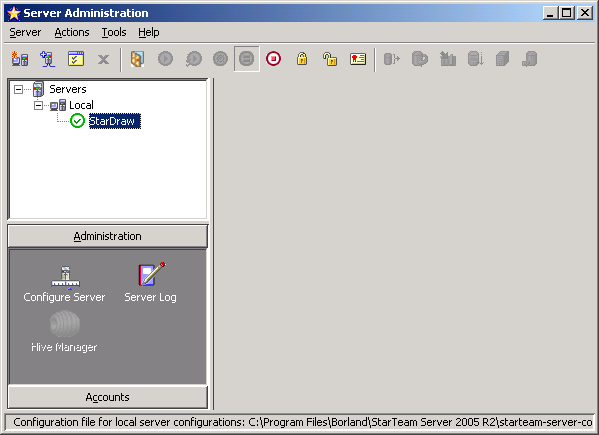Click the grayed Start with Override icon

pyautogui.click(x=194, y=59)
